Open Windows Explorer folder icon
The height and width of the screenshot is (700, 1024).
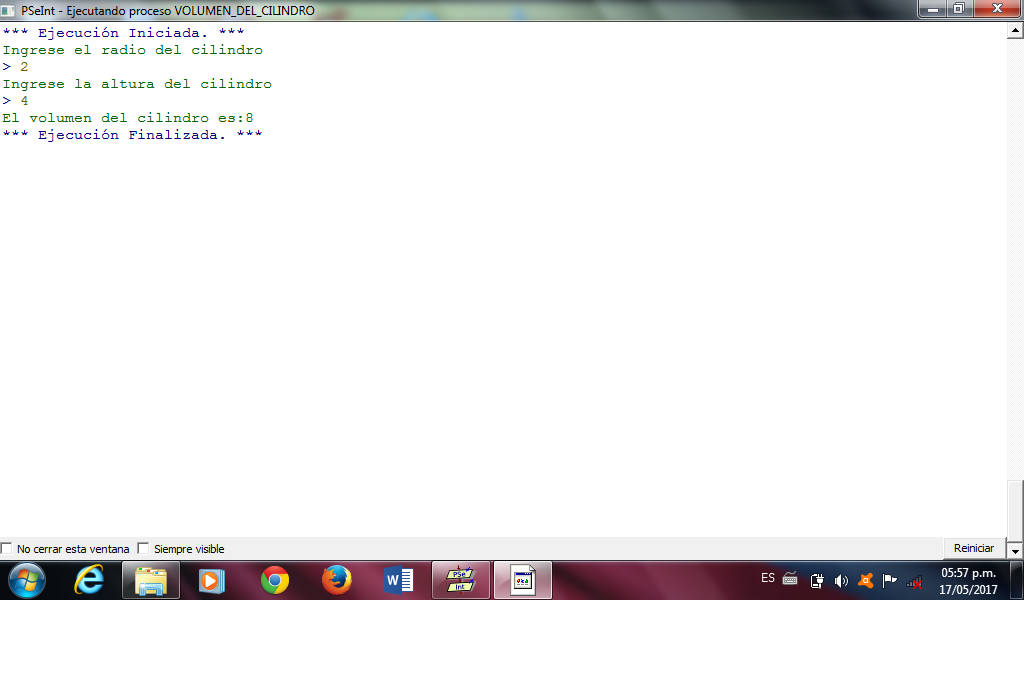tap(151, 580)
